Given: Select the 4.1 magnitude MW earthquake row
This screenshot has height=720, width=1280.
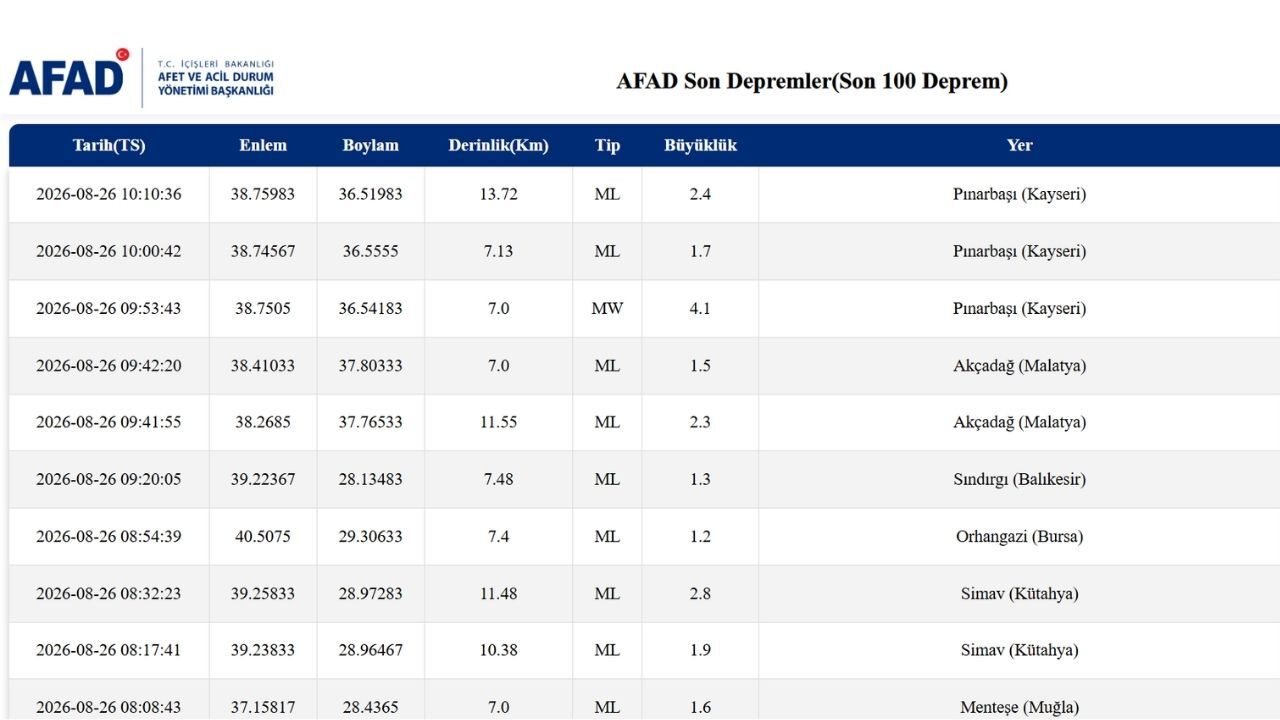Looking at the screenshot, I should point(644,308).
